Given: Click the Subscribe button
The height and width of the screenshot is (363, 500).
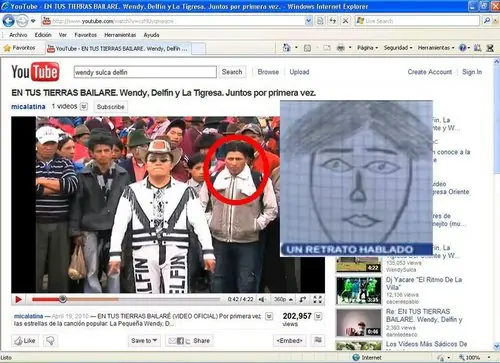Looking at the screenshot, I should tap(110, 107).
